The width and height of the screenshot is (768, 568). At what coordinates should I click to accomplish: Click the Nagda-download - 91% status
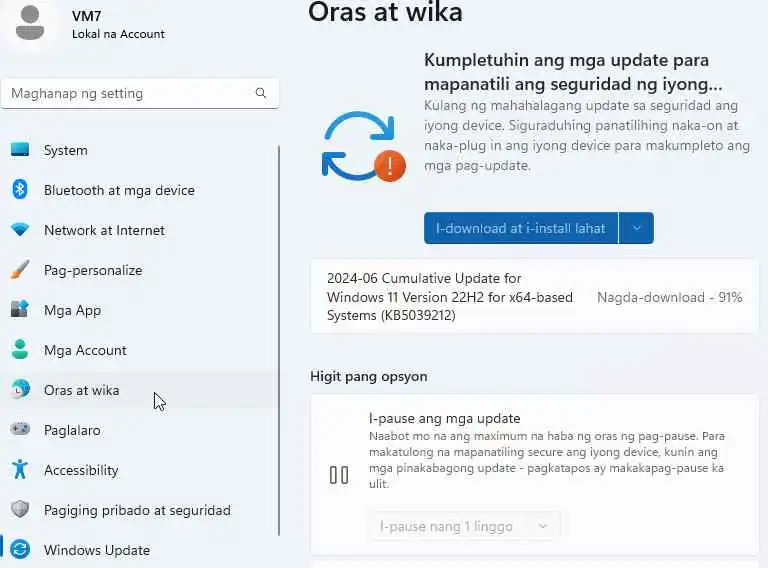[x=670, y=297]
